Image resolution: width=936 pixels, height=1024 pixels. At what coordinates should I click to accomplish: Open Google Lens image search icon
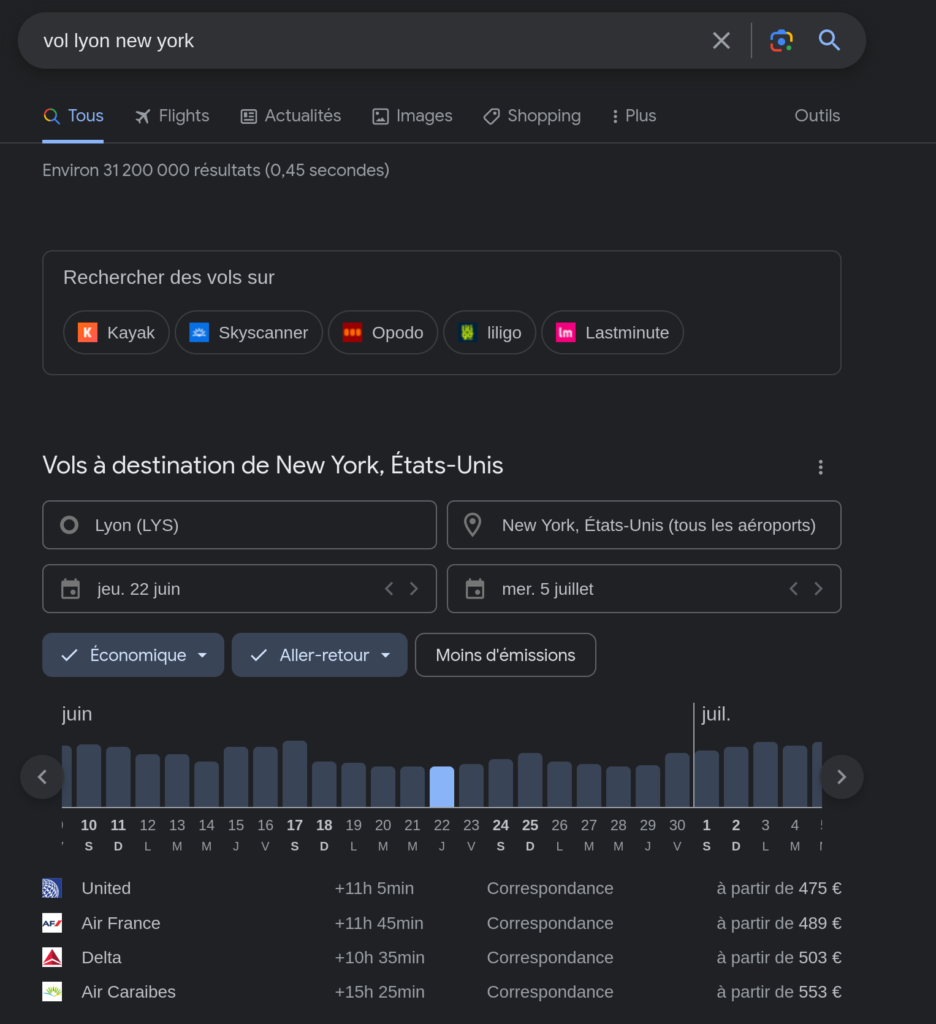(781, 40)
